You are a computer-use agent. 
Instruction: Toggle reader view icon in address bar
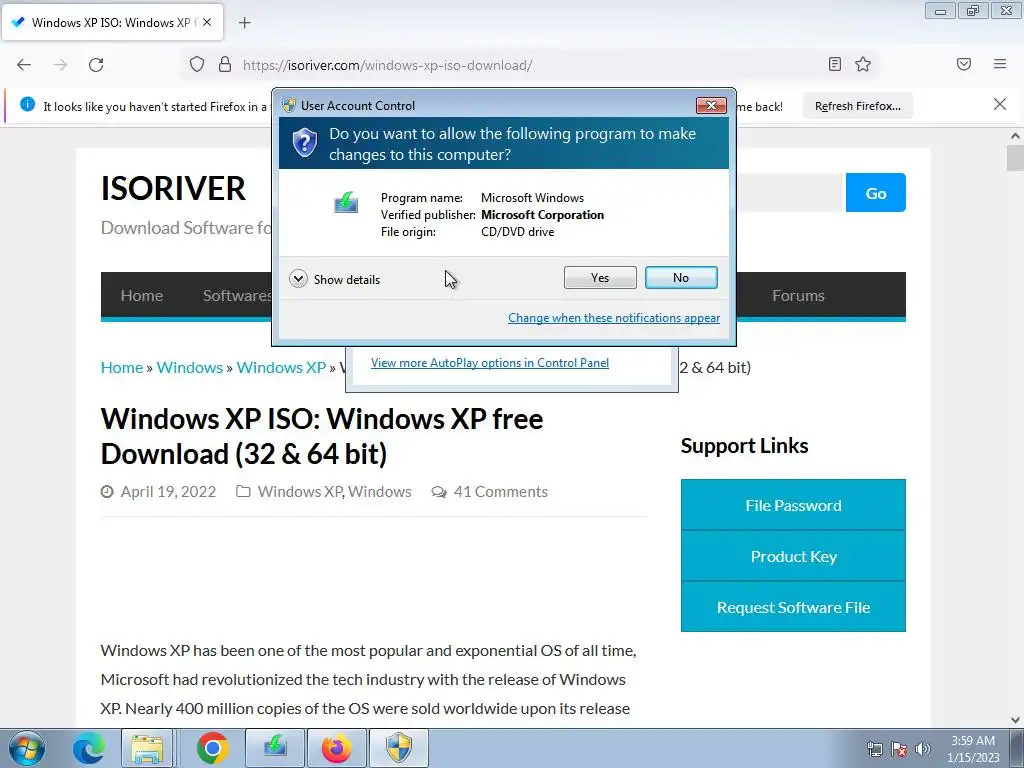[x=835, y=64]
